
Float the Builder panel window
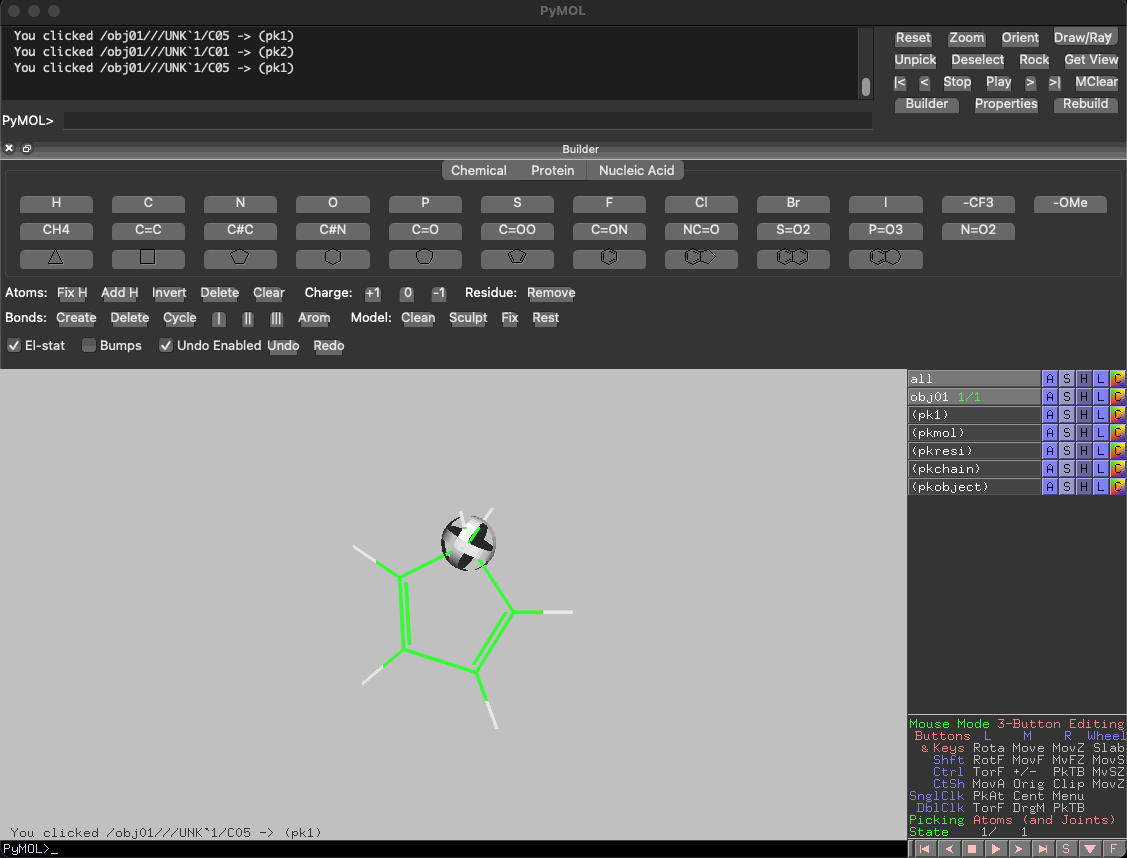pyautogui.click(x=27, y=149)
